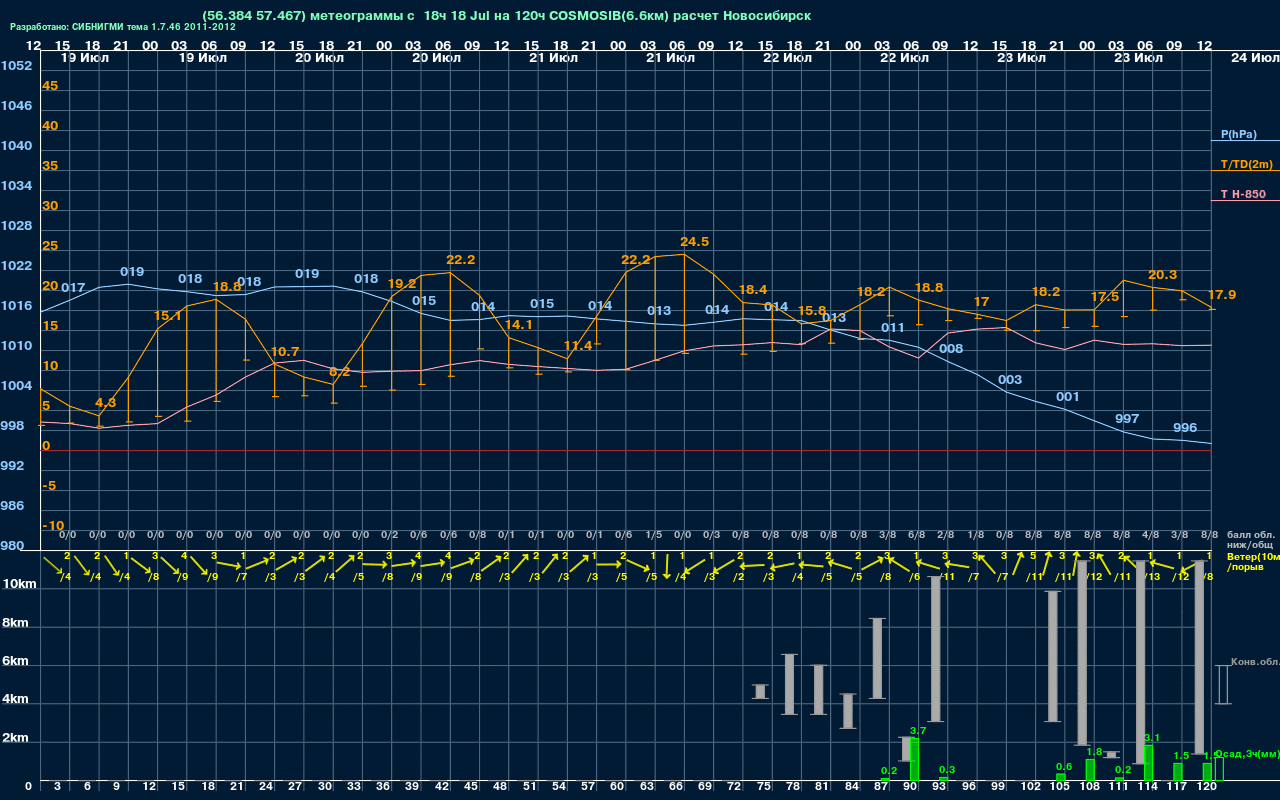
Task: Click the T/TD(2m) legend label
Action: tap(1245, 164)
